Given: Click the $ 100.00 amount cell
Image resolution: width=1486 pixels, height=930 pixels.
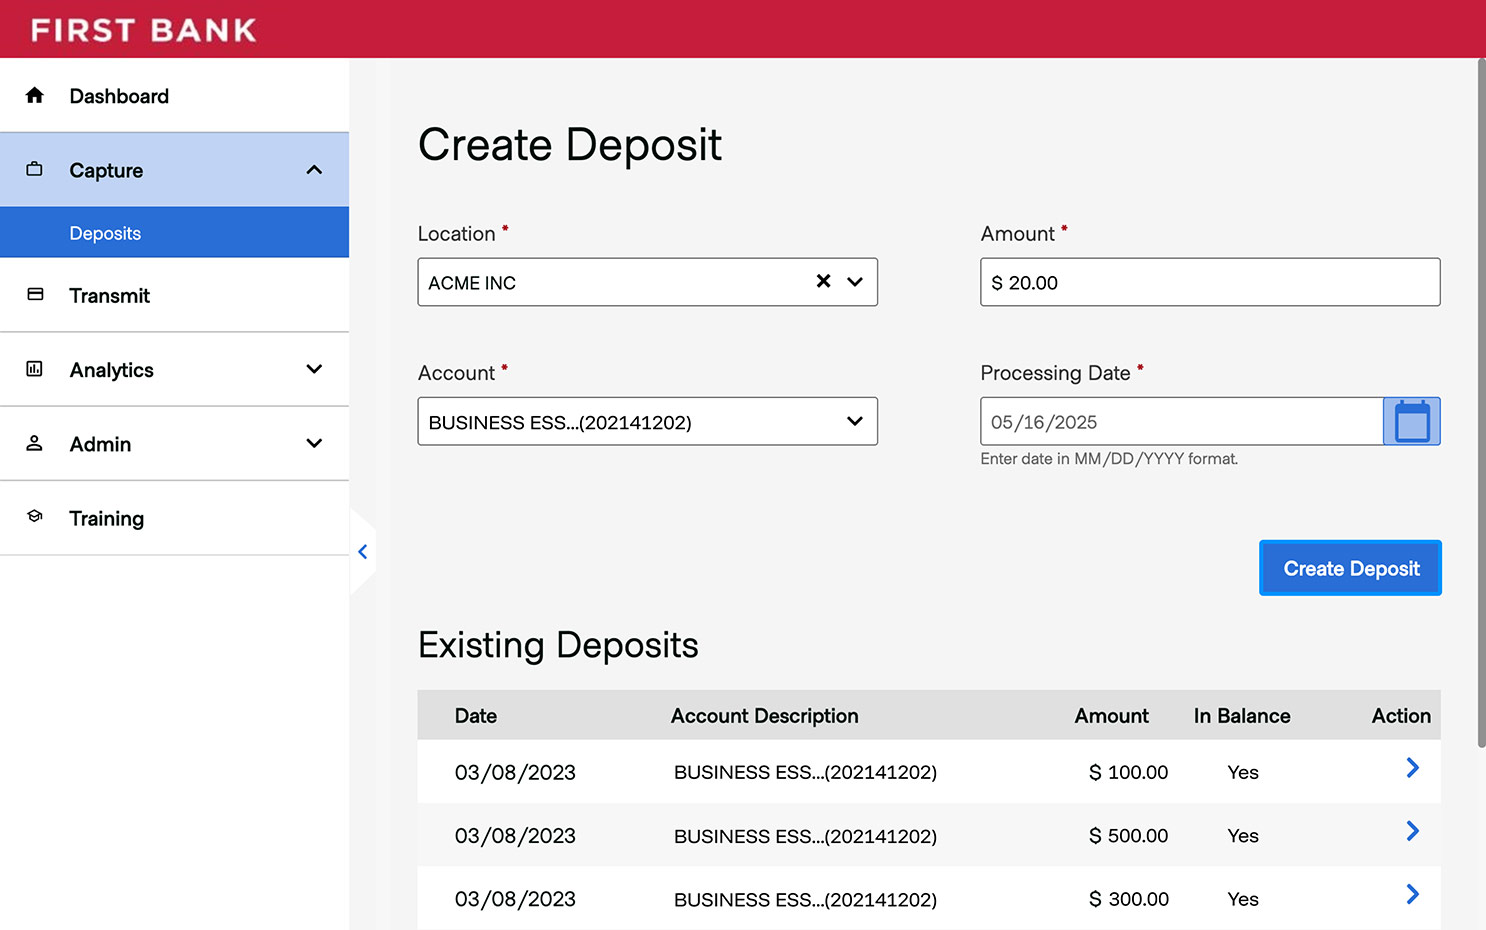Looking at the screenshot, I should click(1128, 772).
